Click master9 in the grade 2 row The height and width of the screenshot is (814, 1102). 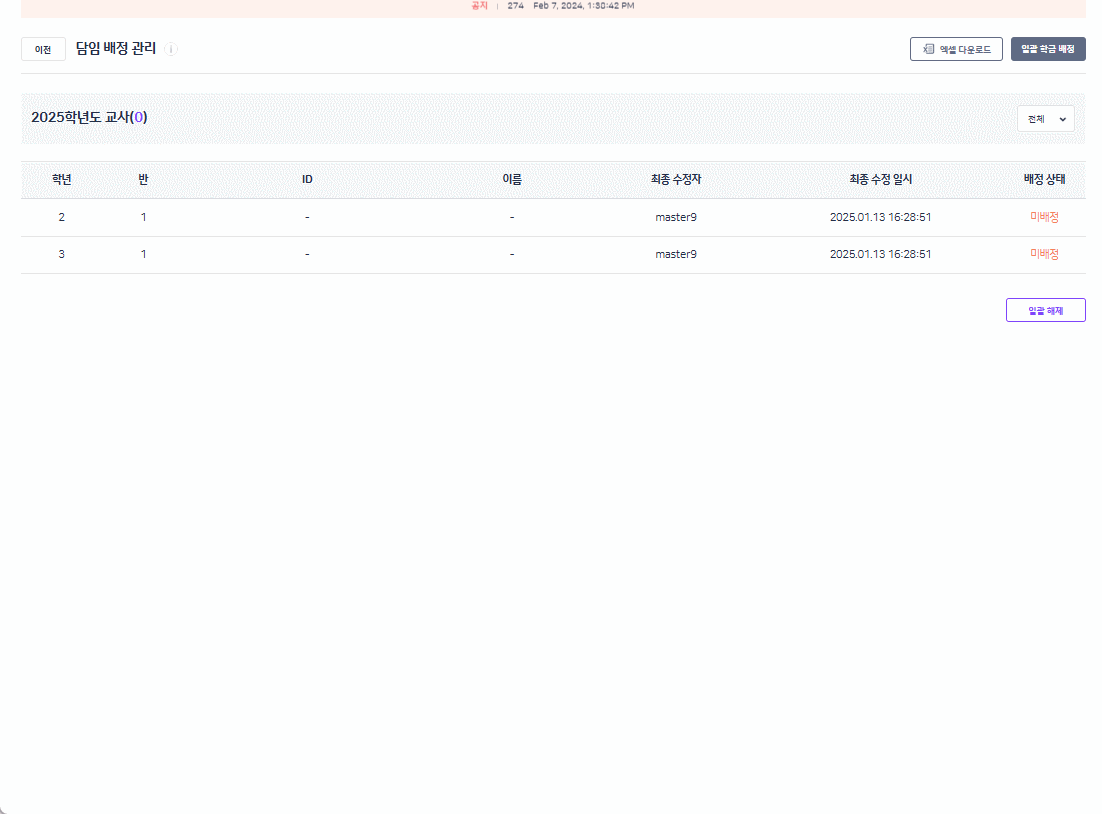tap(676, 217)
